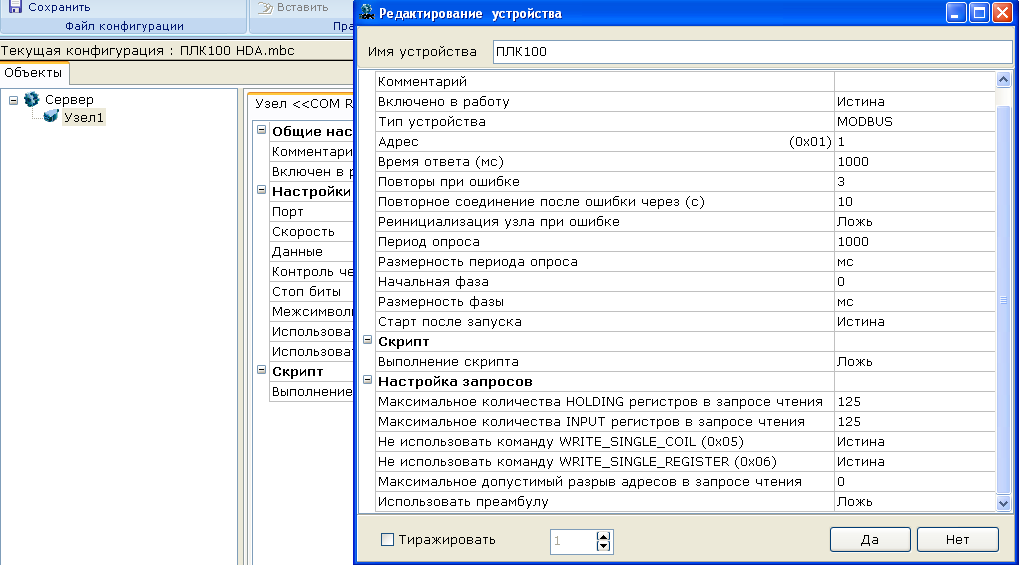The height and width of the screenshot is (565, 1019).
Task: Click the Имя устройства text field
Action: (752, 51)
